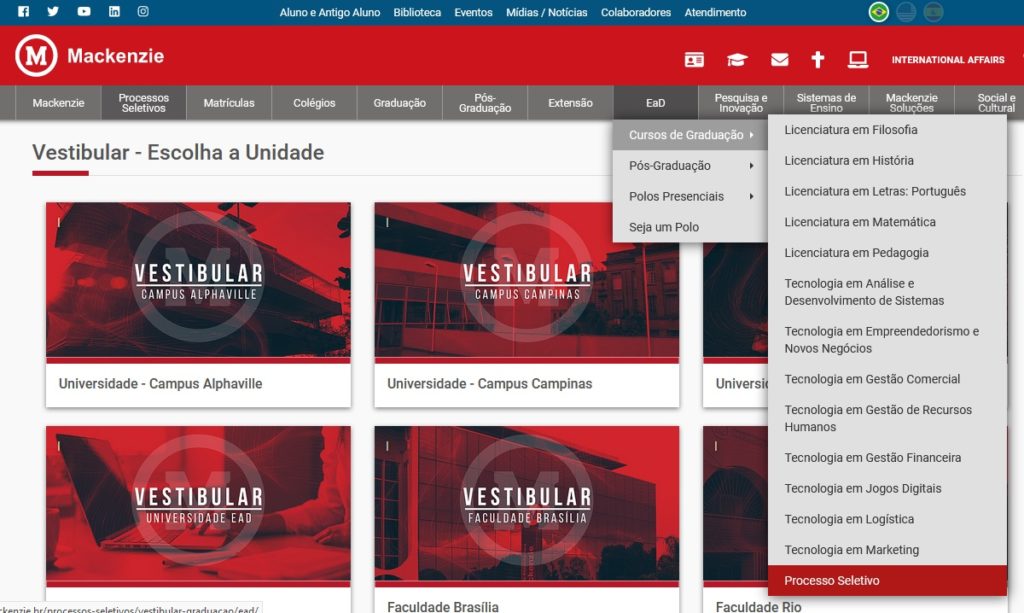Click Universidade - Campus Alphaville title
Screen dimensions: 1024x613
pos(160,384)
